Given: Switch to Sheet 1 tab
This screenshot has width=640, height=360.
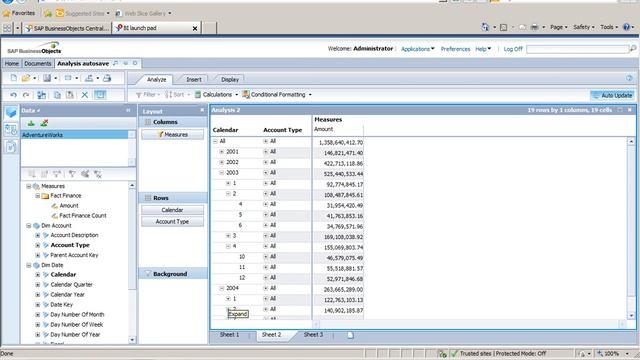Looking at the screenshot, I should [x=229, y=335].
